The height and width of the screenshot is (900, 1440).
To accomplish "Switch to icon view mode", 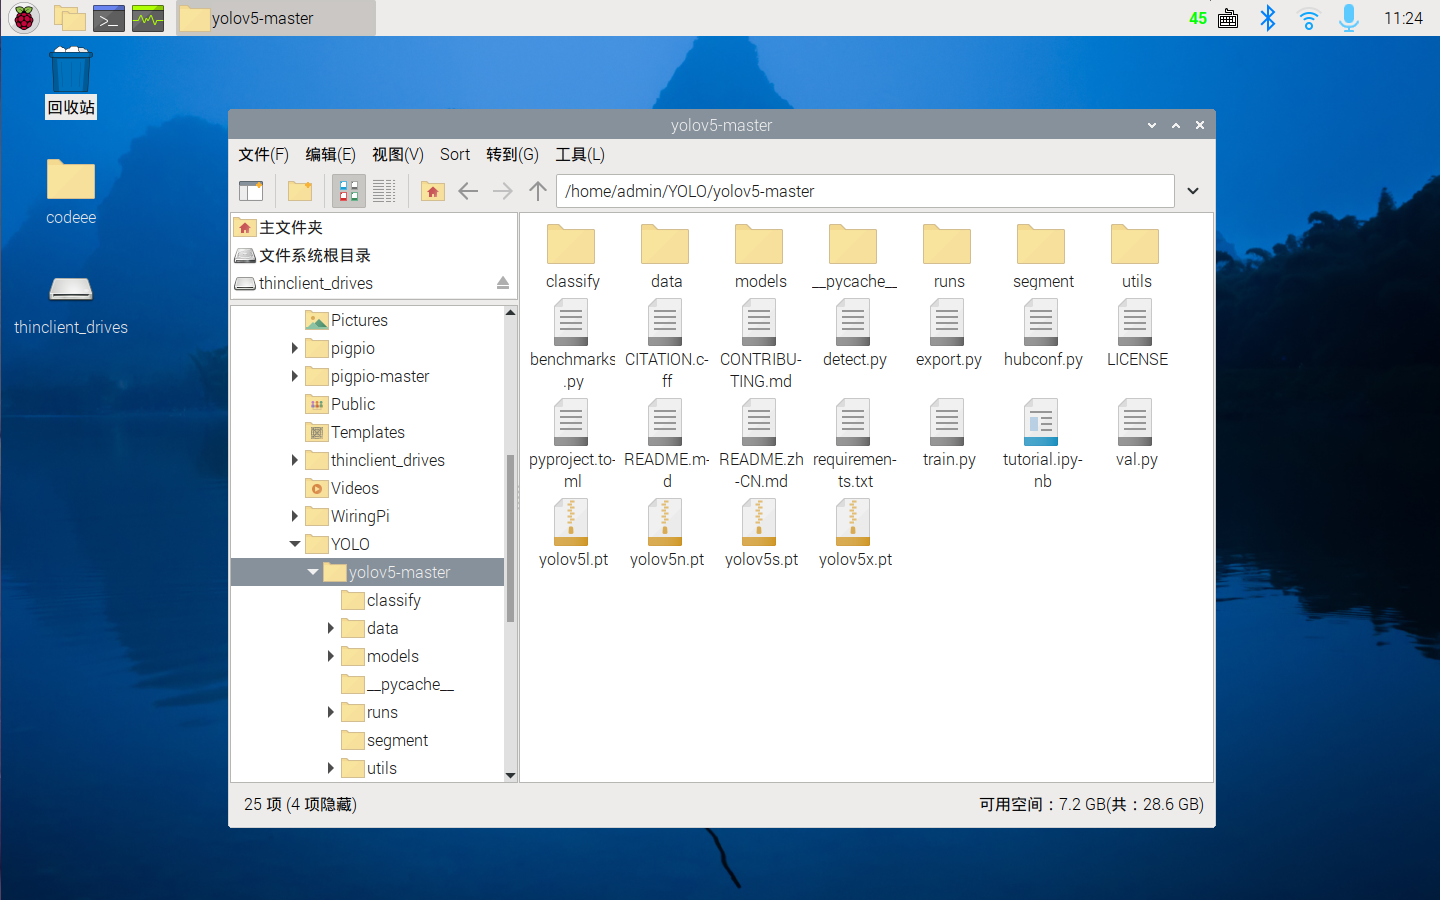I will pos(349,191).
